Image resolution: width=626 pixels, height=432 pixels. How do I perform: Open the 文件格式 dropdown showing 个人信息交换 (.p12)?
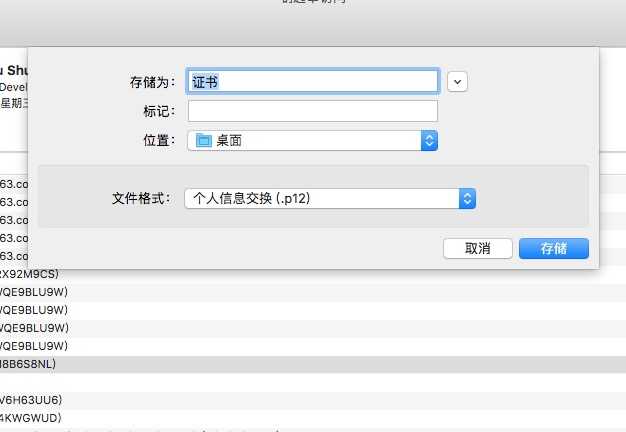pyautogui.click(x=329, y=199)
